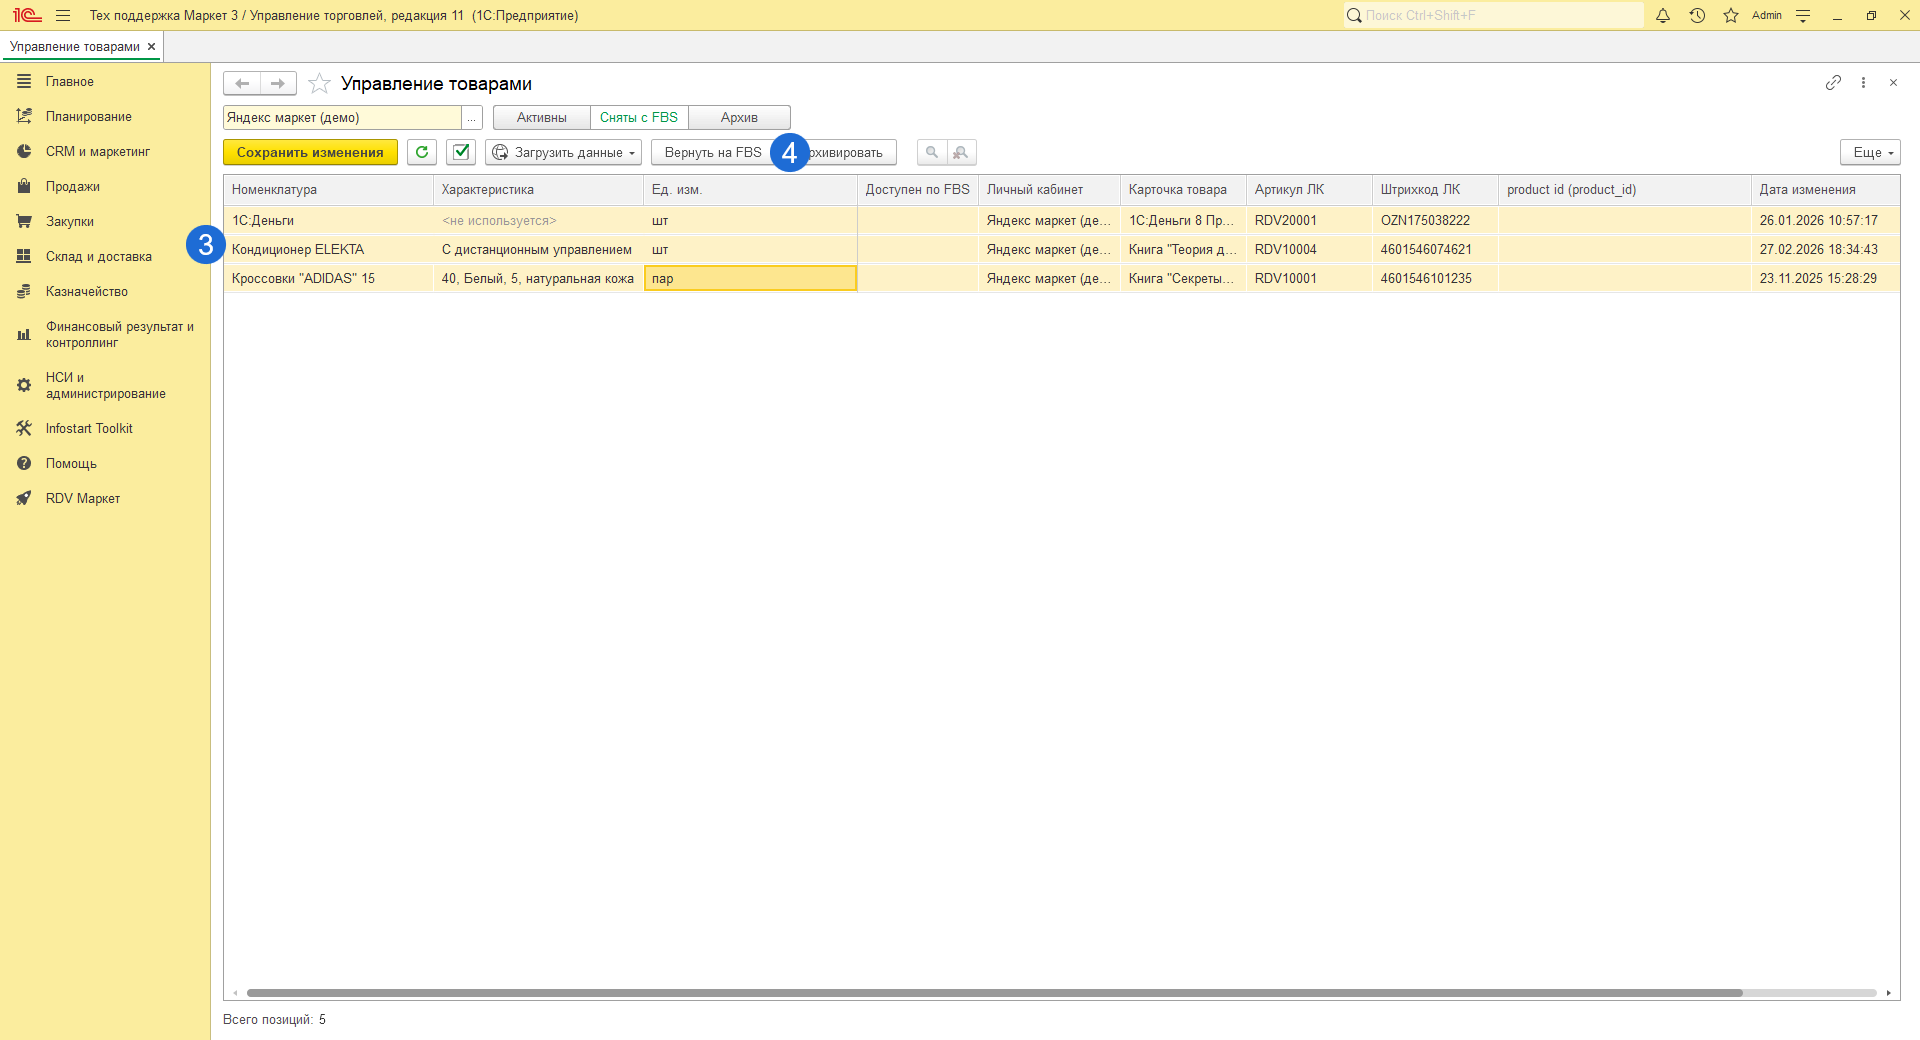
Task: Switch to the Активны filter
Action: [x=541, y=117]
